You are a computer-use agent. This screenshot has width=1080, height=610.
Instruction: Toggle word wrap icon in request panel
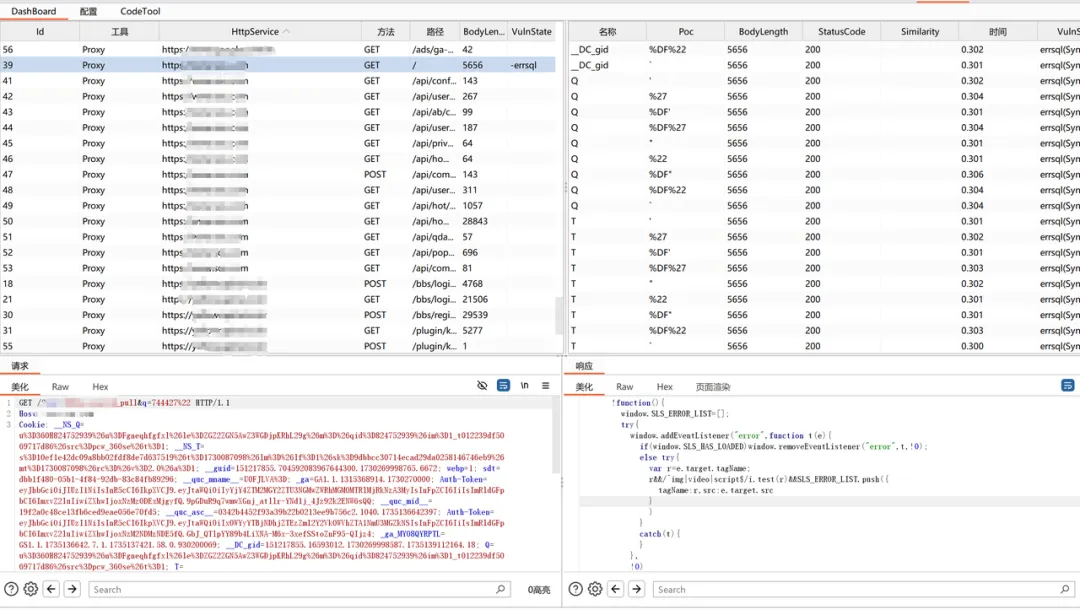tap(504, 386)
